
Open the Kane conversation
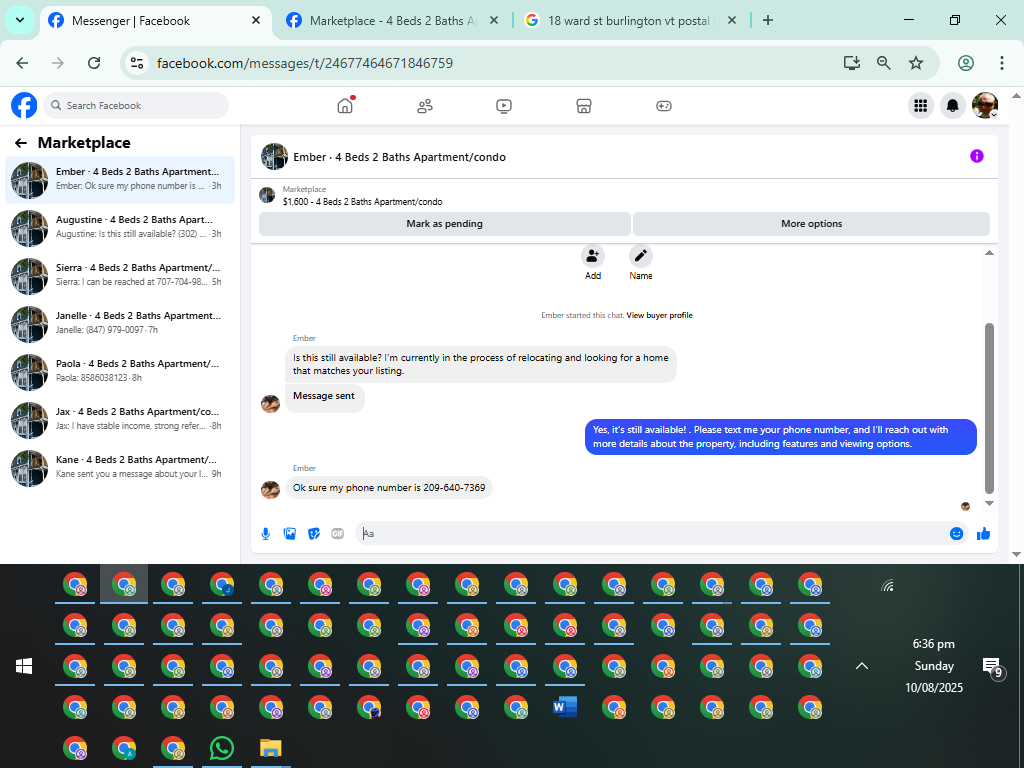[x=120, y=468]
